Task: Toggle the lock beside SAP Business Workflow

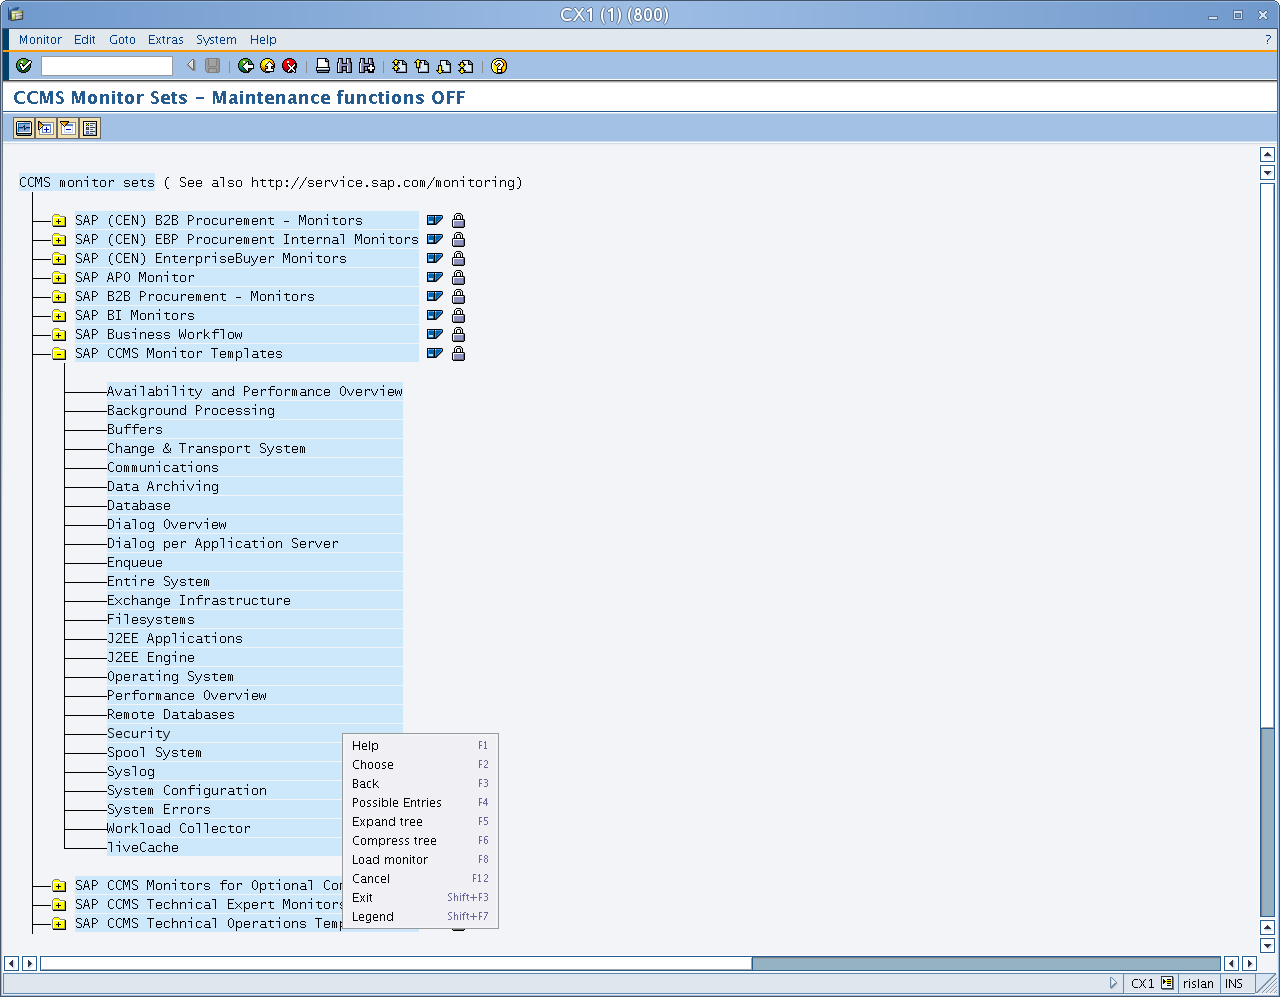Action: click(457, 334)
